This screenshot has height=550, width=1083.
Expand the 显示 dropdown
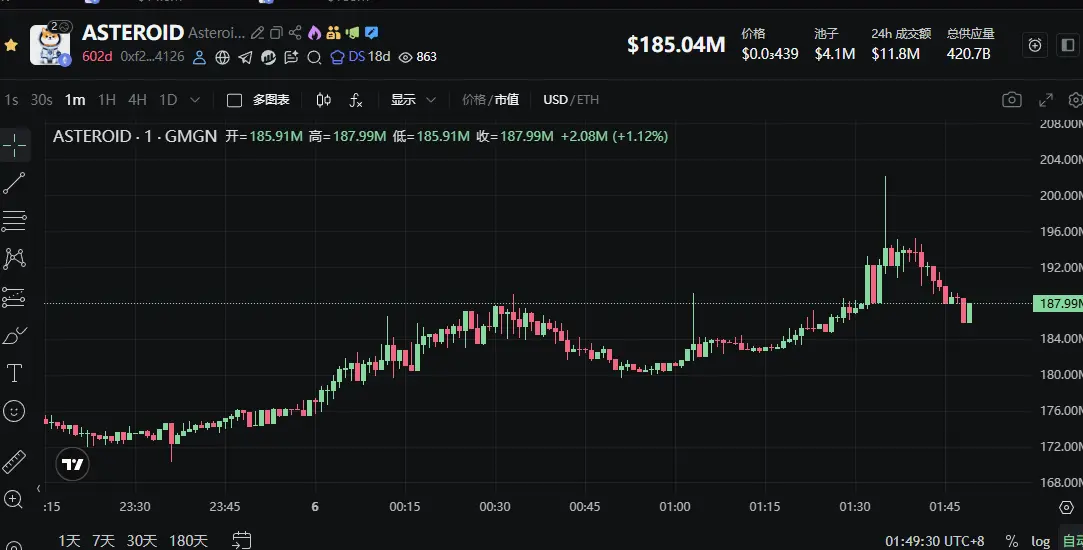413,100
